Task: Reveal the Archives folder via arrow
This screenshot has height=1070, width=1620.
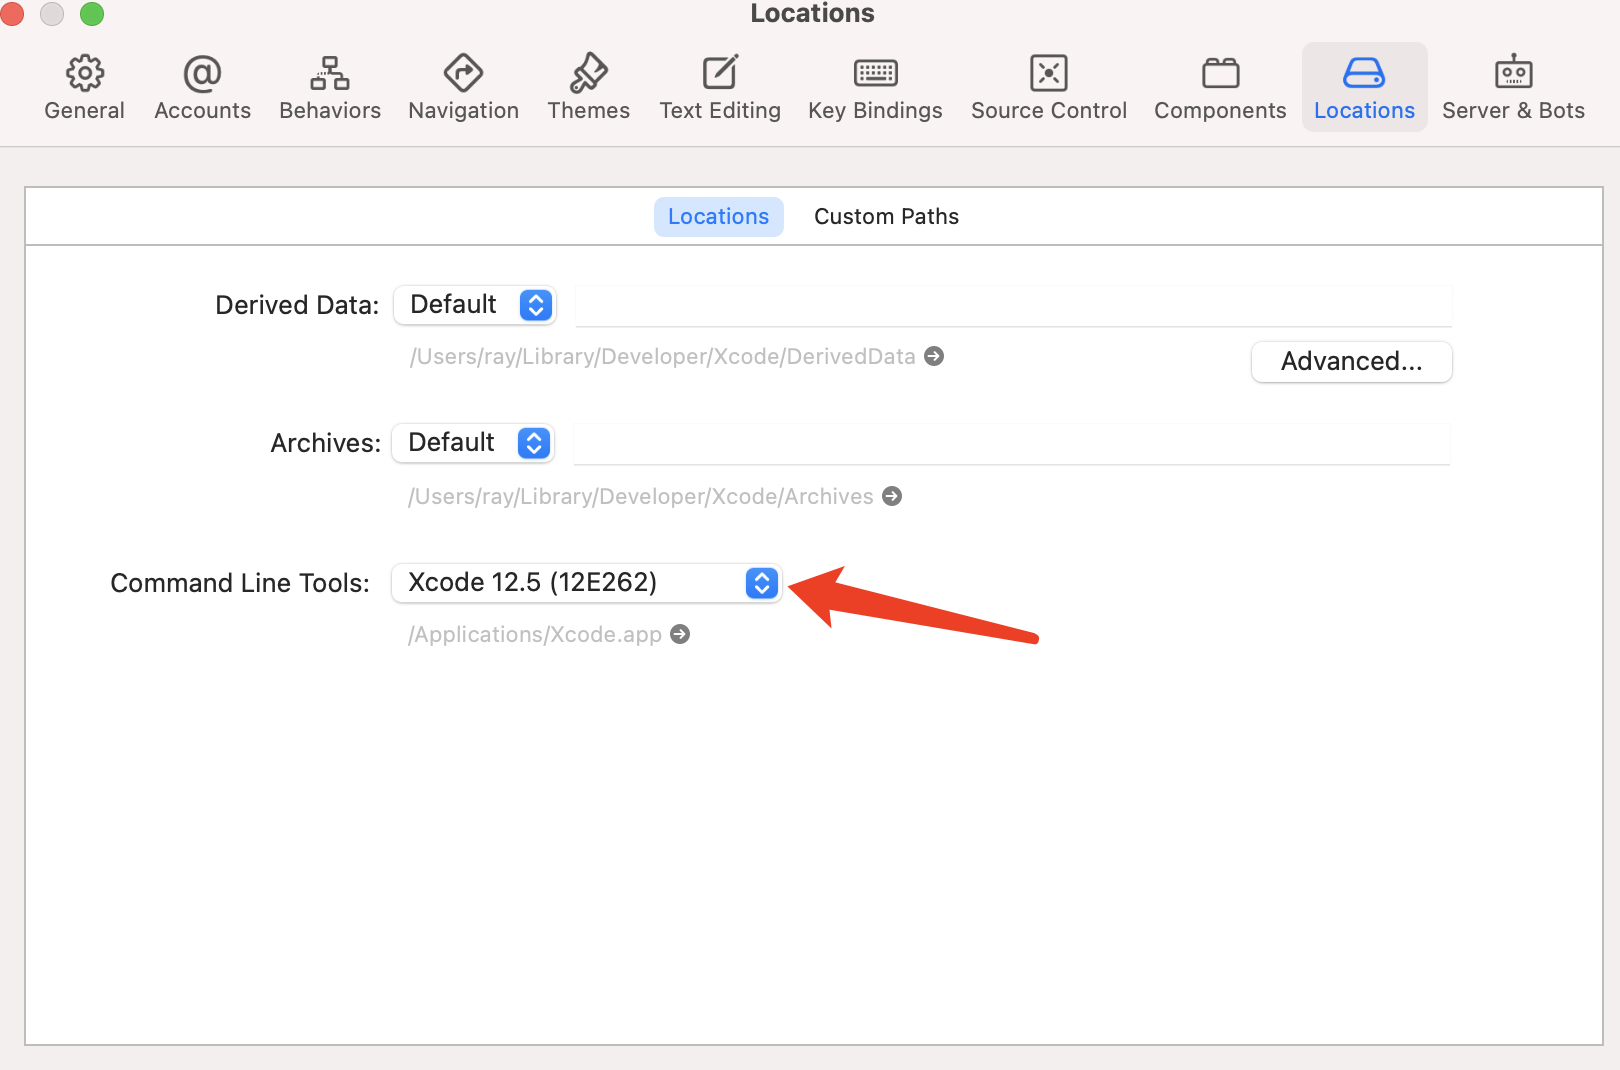Action: [892, 497]
